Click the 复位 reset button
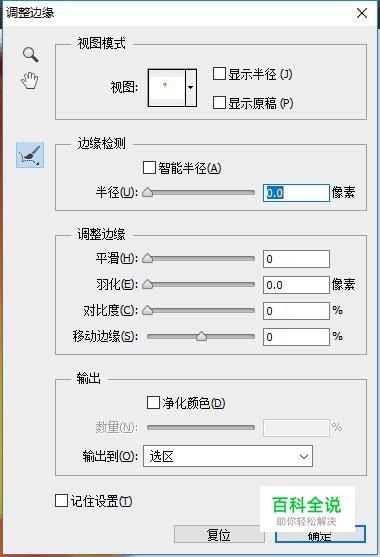The image size is (380, 557). click(219, 534)
